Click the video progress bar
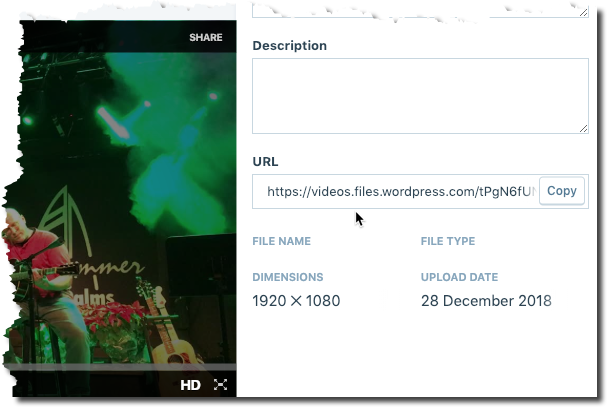This screenshot has height=407, width=607. pos(120,367)
